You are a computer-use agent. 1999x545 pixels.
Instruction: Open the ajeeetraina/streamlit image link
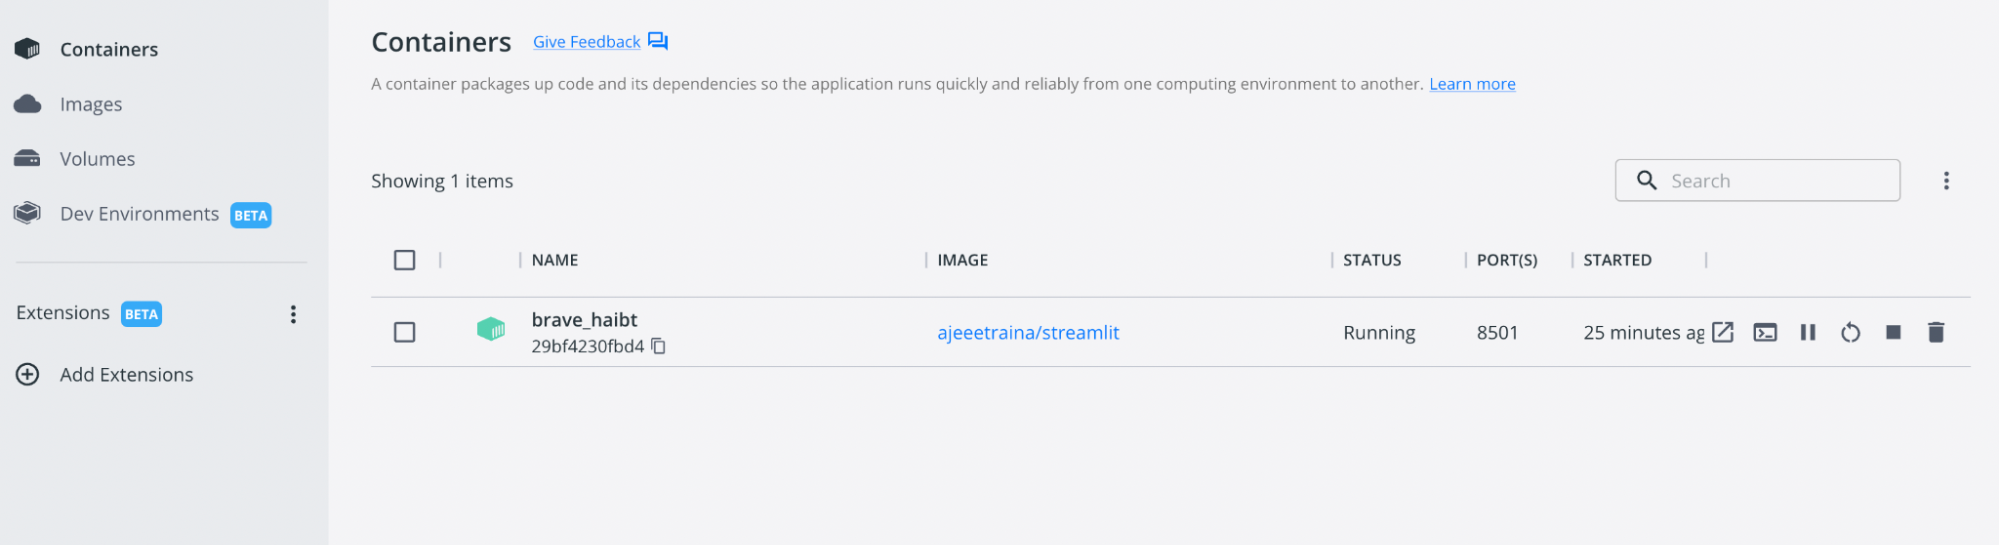click(1028, 332)
